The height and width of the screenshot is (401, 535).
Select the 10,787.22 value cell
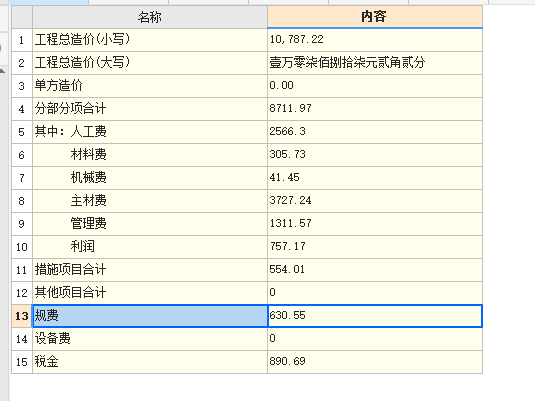point(375,40)
